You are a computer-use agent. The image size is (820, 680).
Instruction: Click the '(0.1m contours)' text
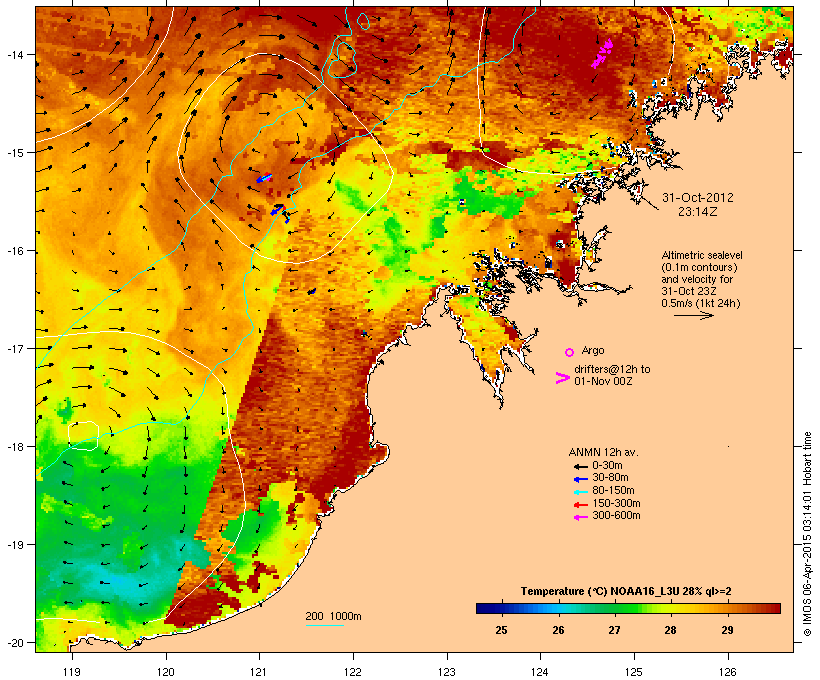[x=699, y=267]
